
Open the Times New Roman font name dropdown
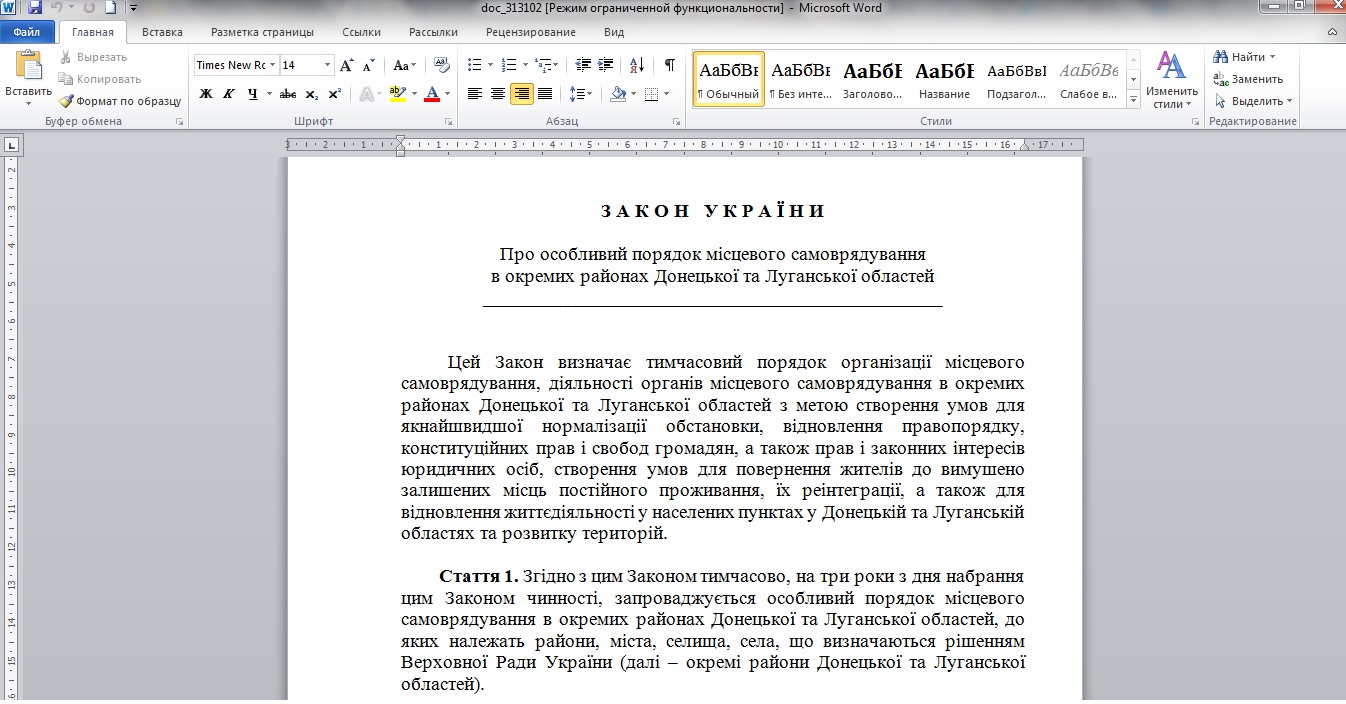point(272,66)
